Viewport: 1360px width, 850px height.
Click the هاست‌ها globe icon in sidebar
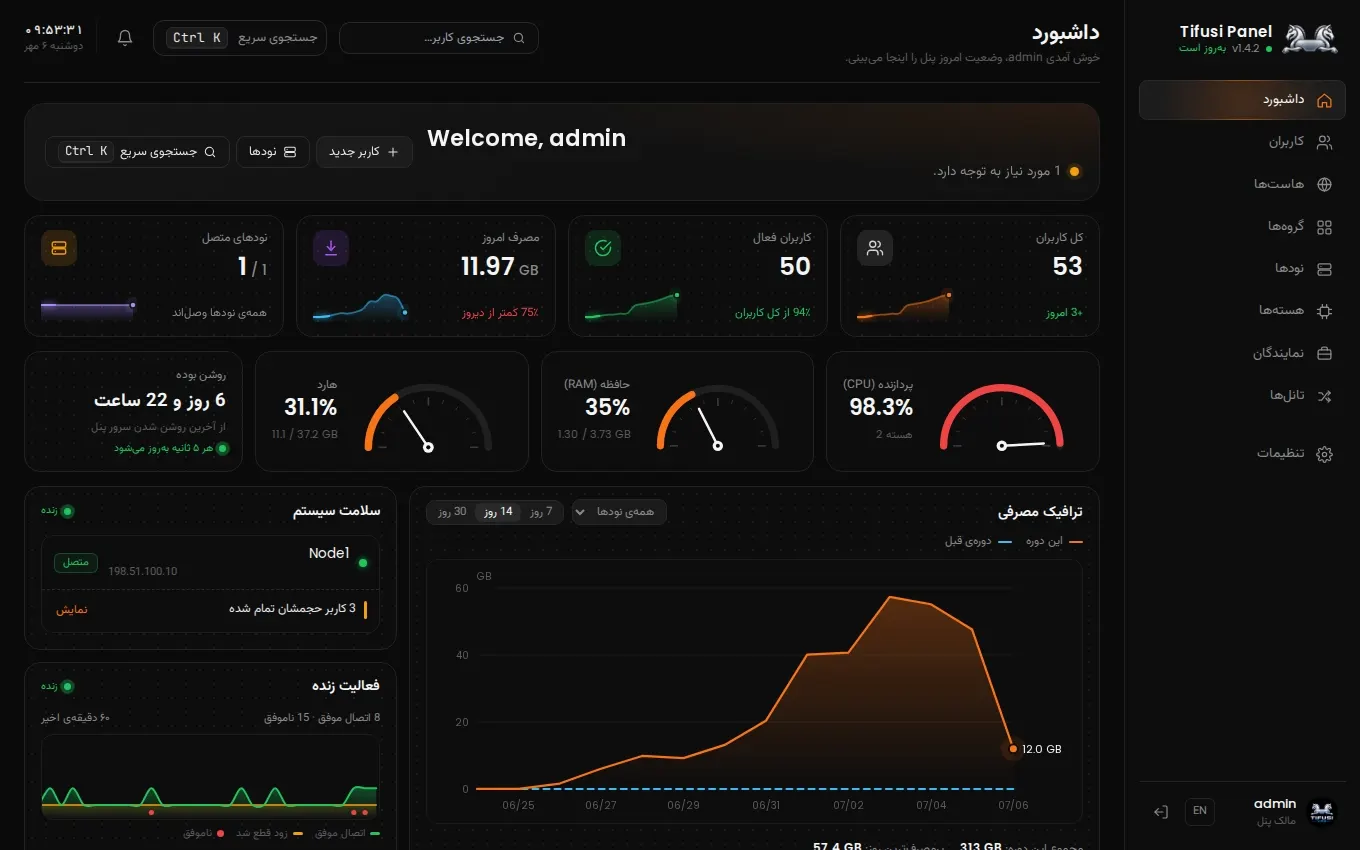click(x=1324, y=184)
